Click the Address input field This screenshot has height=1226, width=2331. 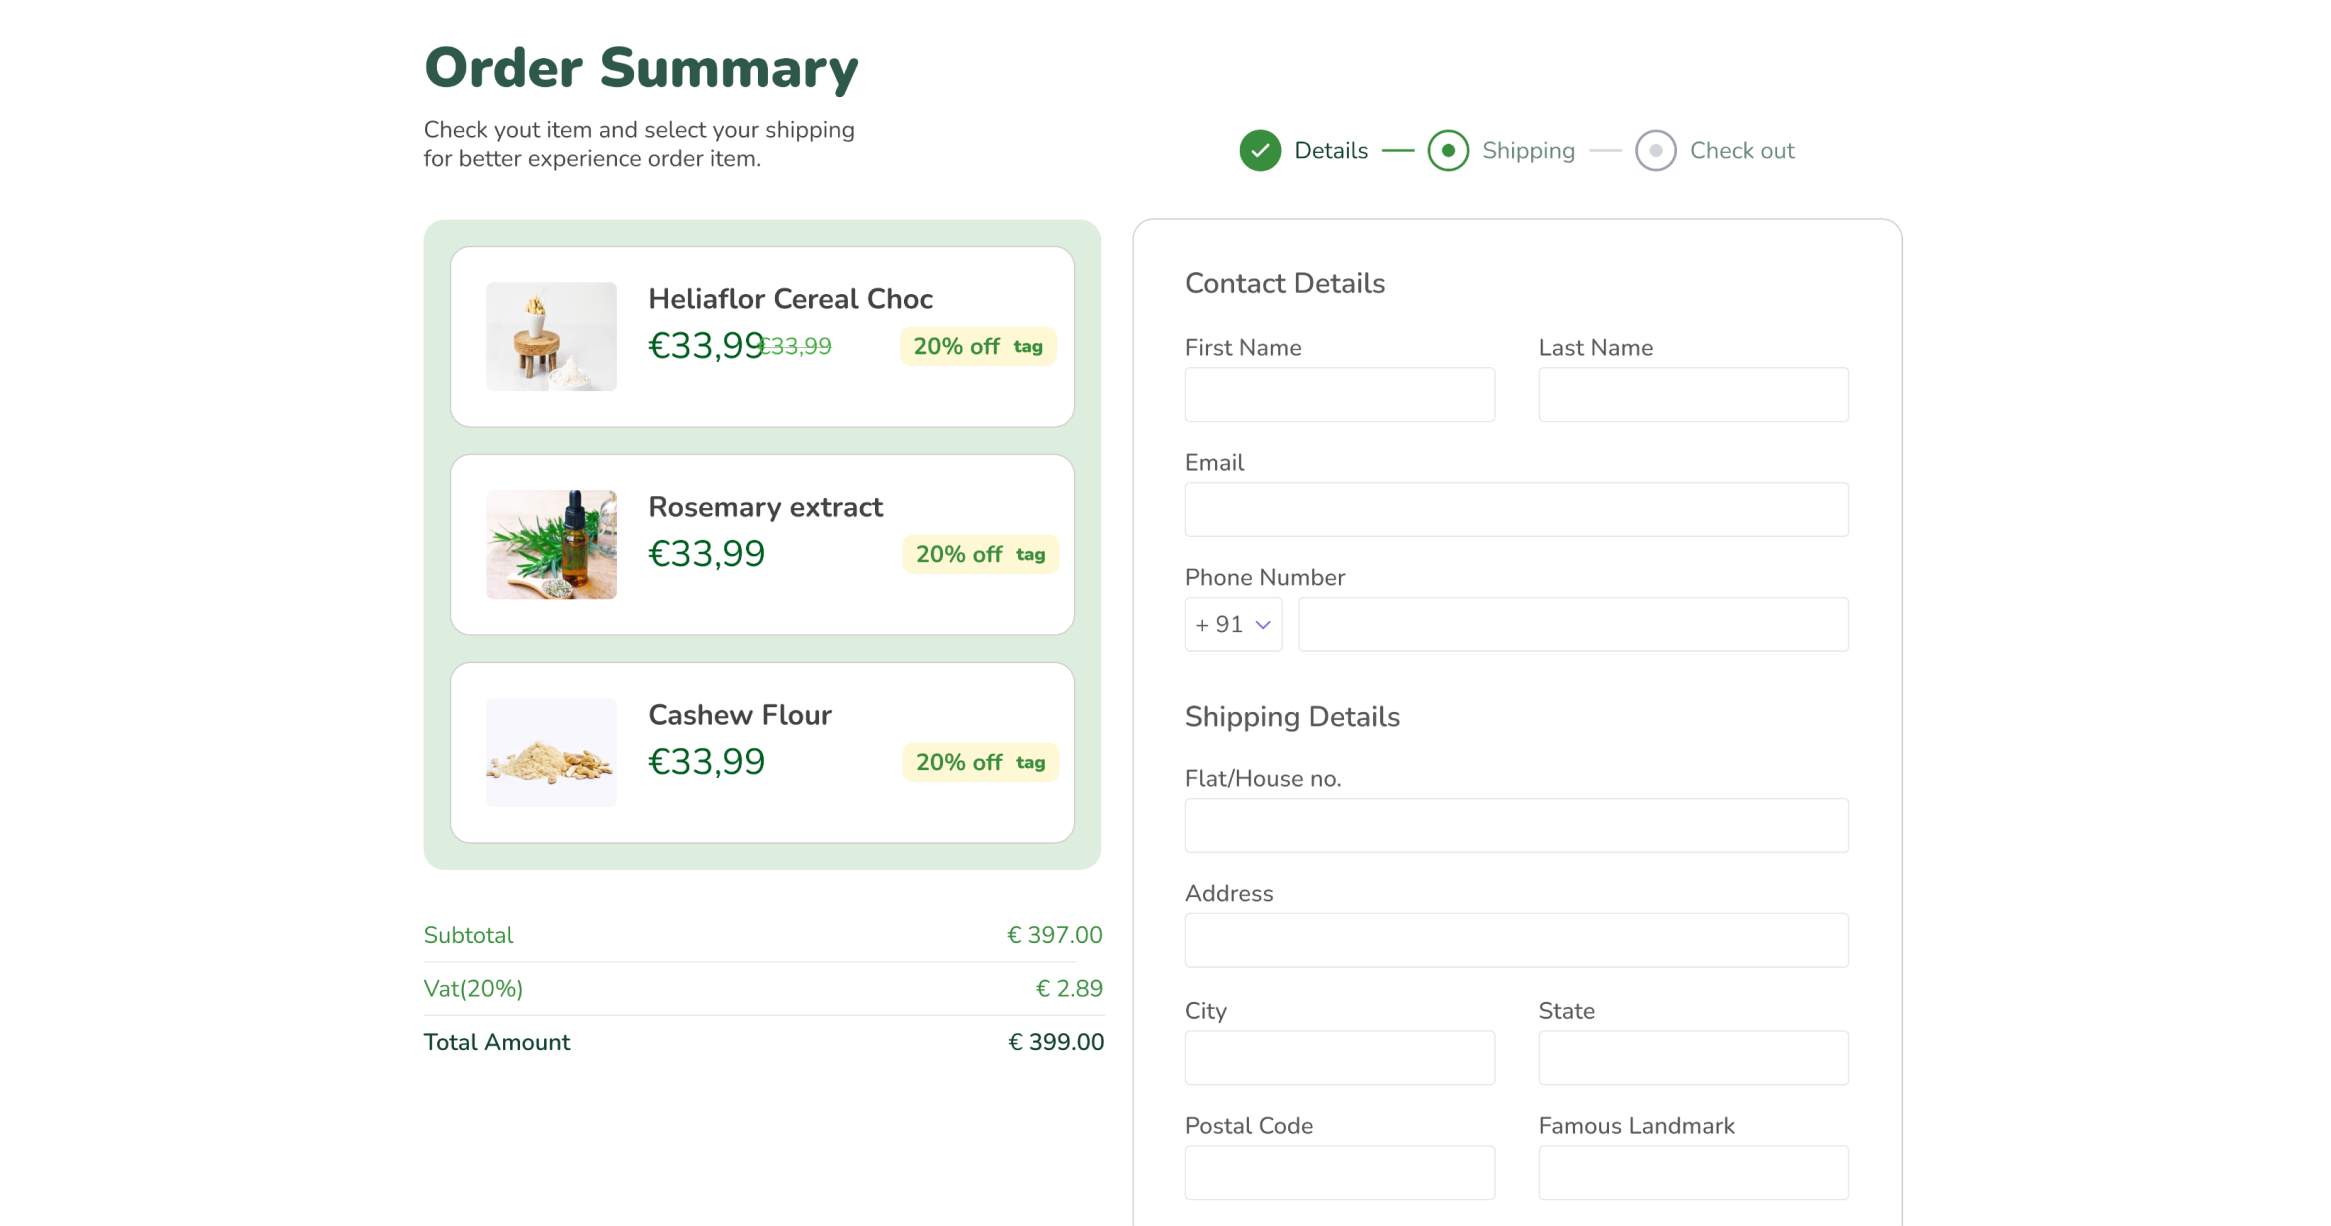click(x=1516, y=941)
